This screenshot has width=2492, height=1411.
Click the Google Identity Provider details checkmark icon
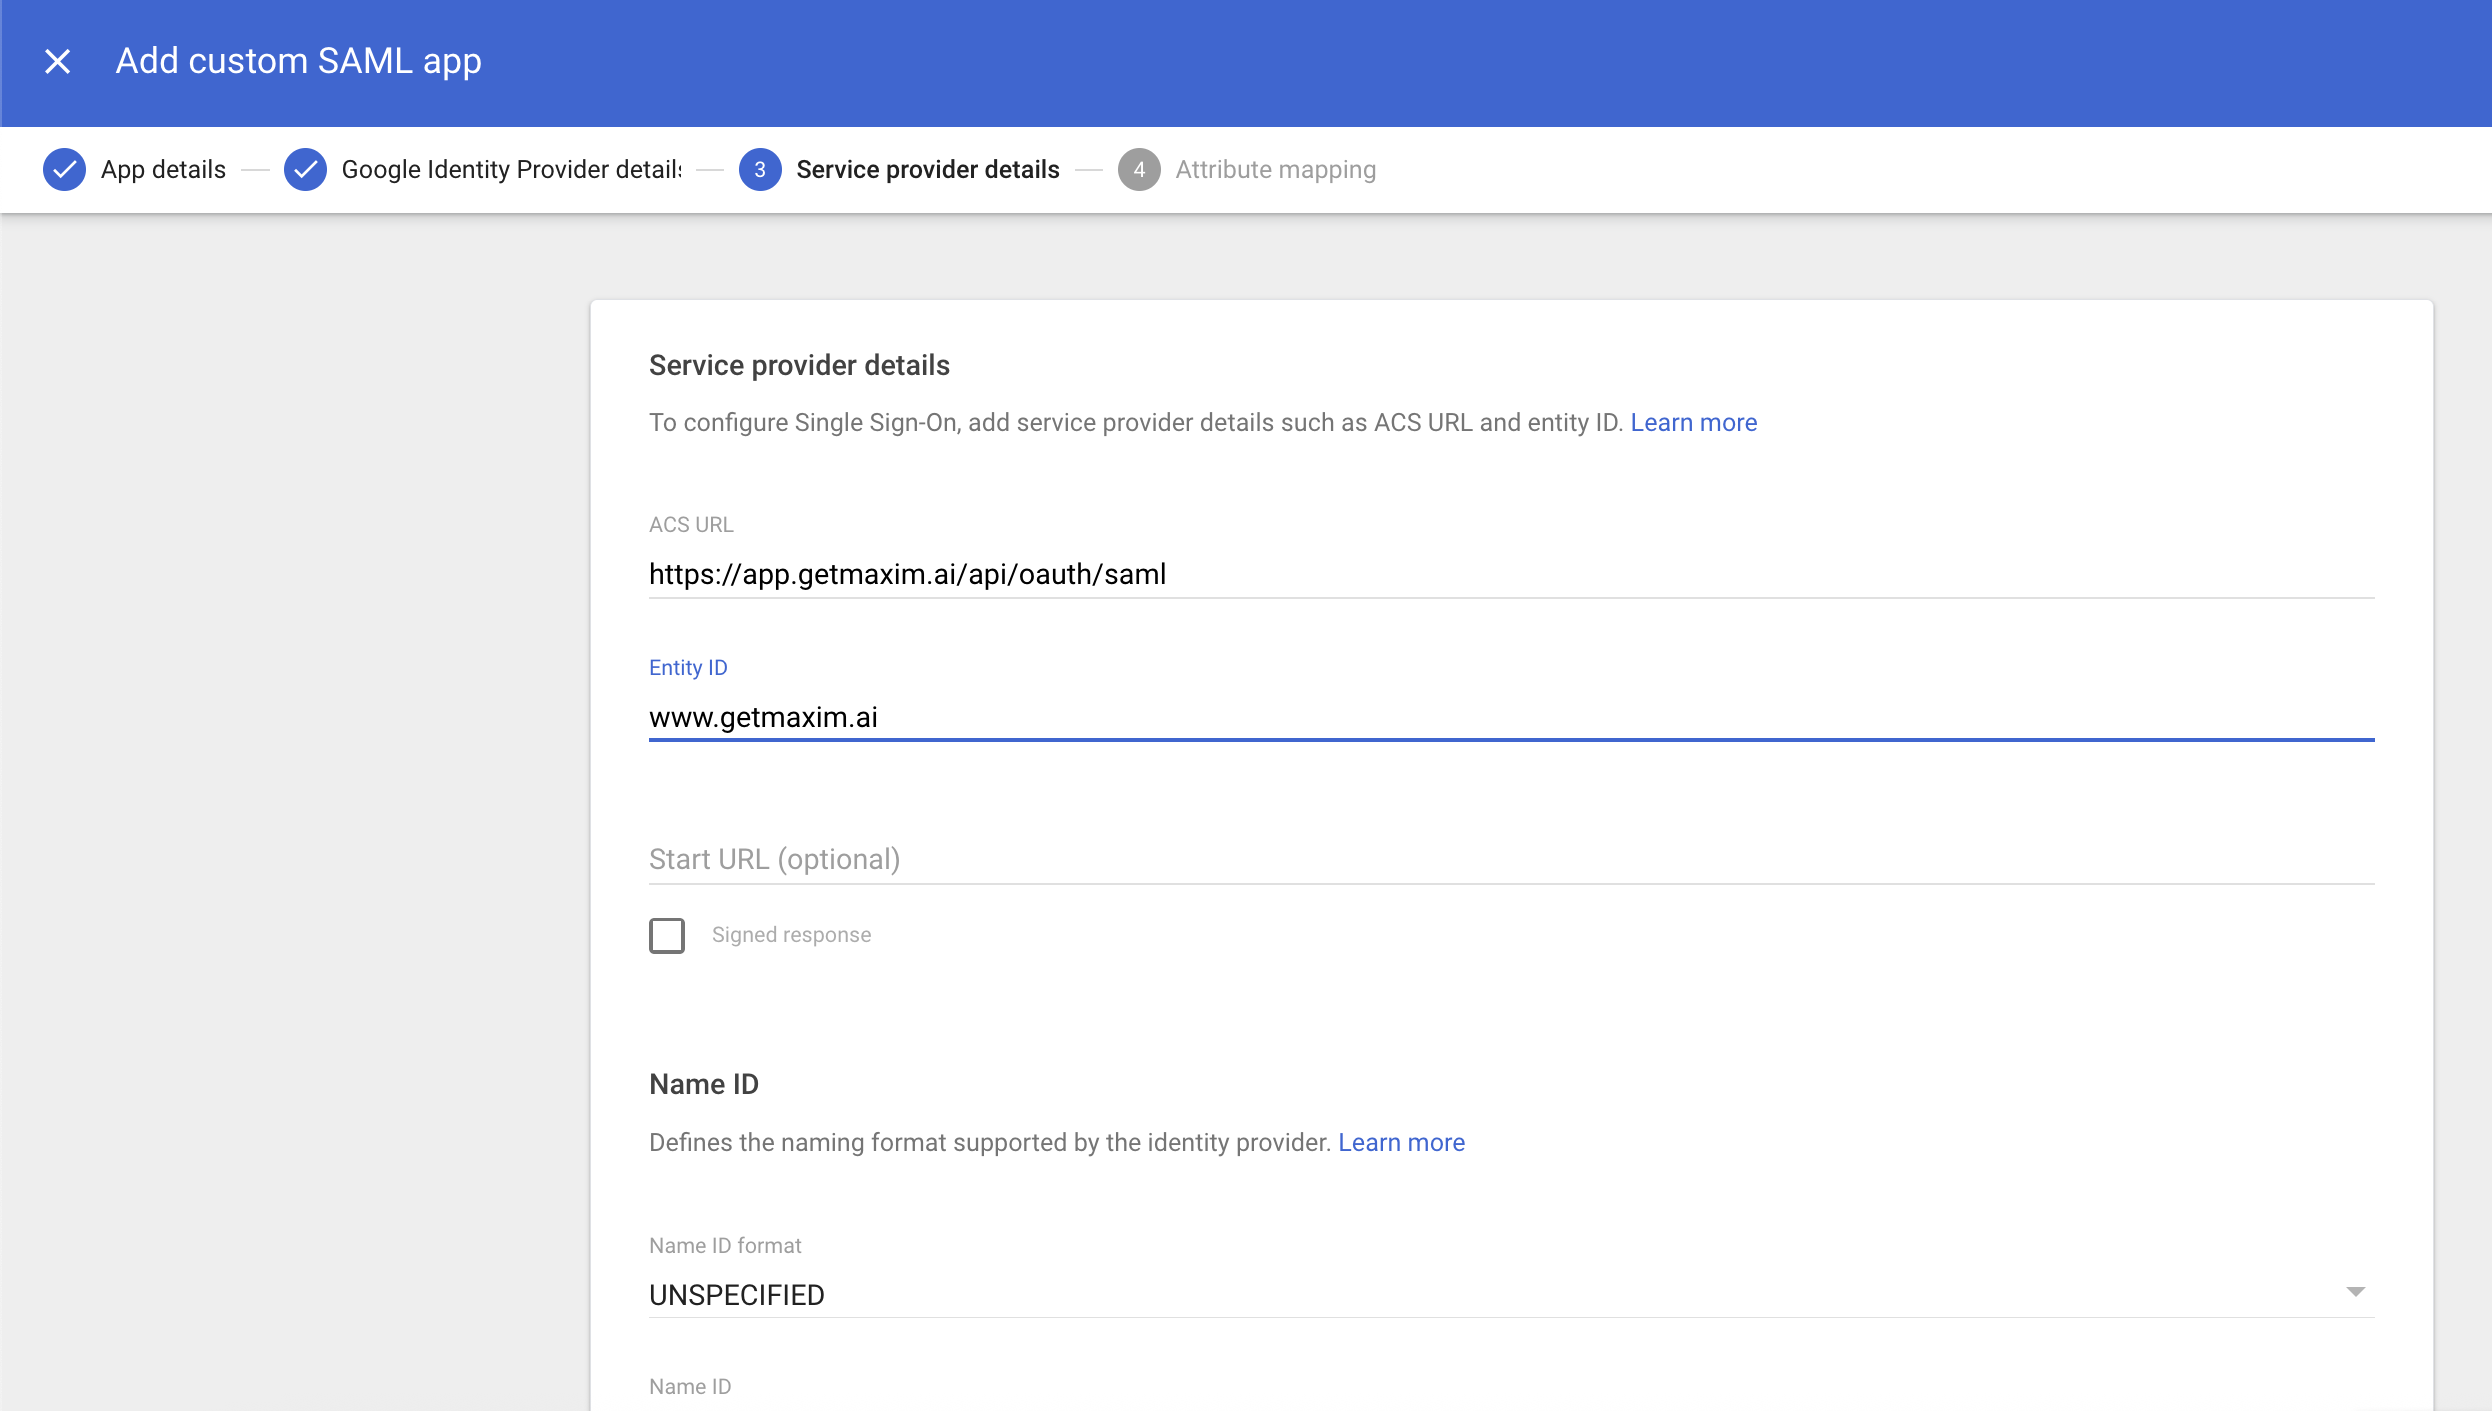click(x=306, y=169)
